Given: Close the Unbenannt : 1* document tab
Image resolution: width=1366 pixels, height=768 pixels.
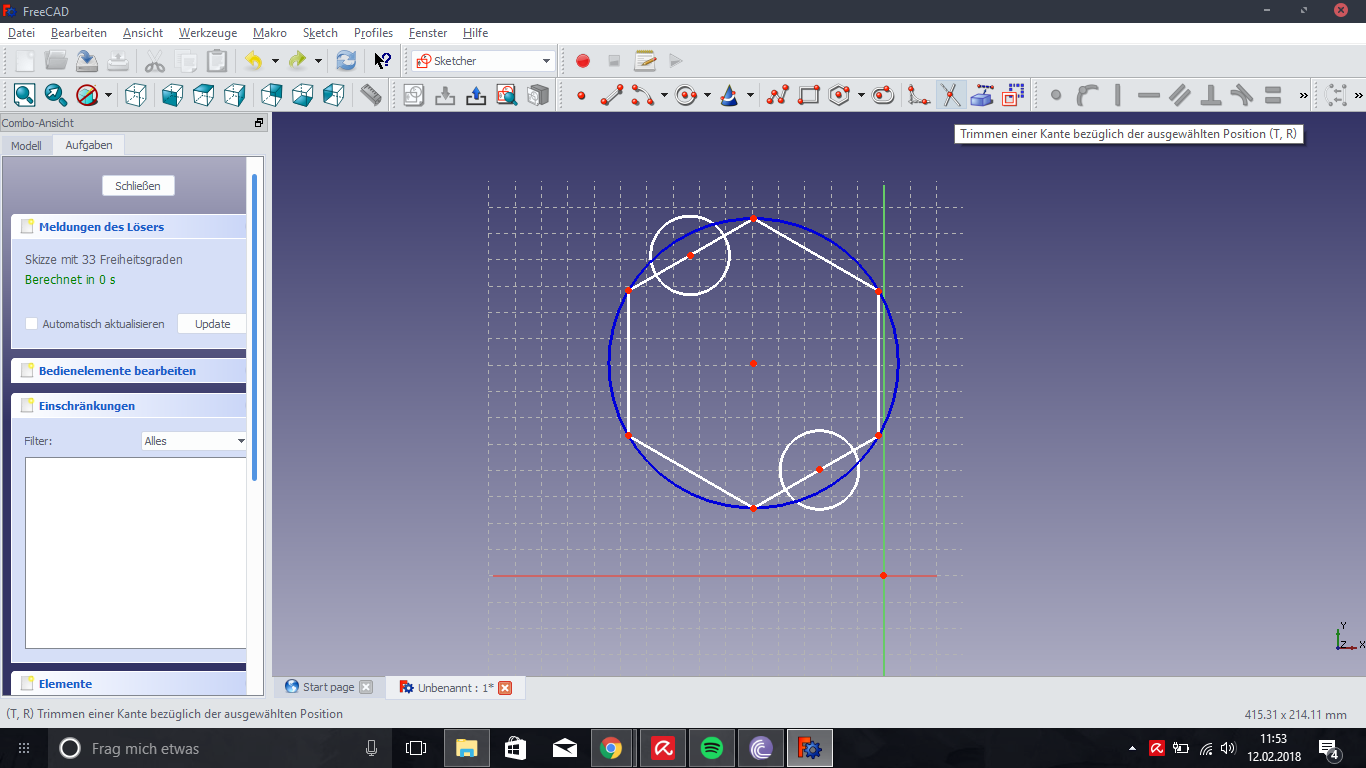Looking at the screenshot, I should [x=505, y=688].
